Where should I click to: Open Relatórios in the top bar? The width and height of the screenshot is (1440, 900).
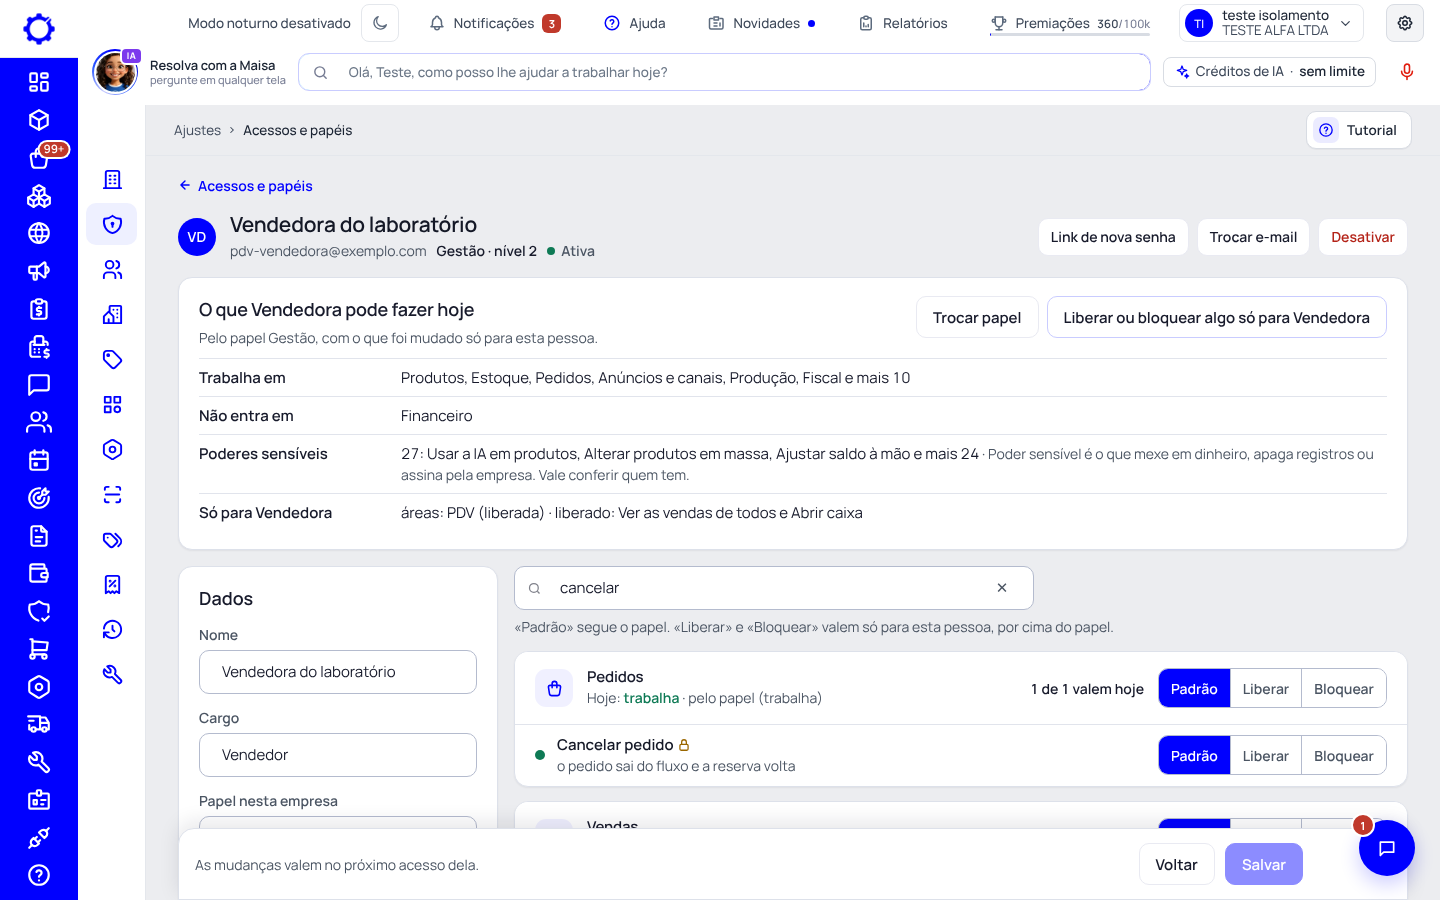[x=903, y=23]
